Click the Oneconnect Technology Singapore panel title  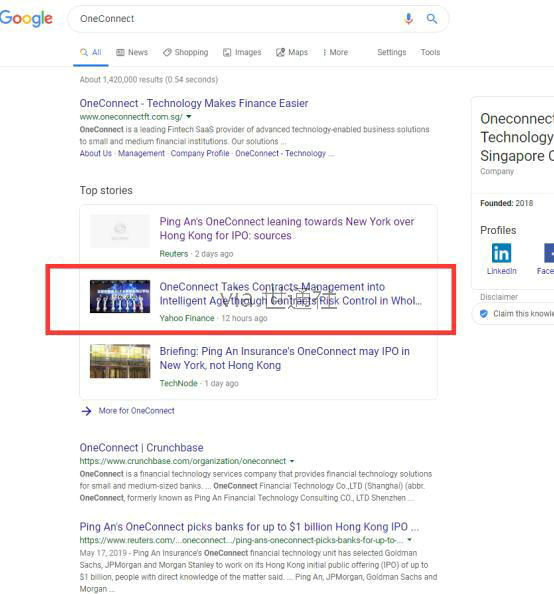point(517,137)
